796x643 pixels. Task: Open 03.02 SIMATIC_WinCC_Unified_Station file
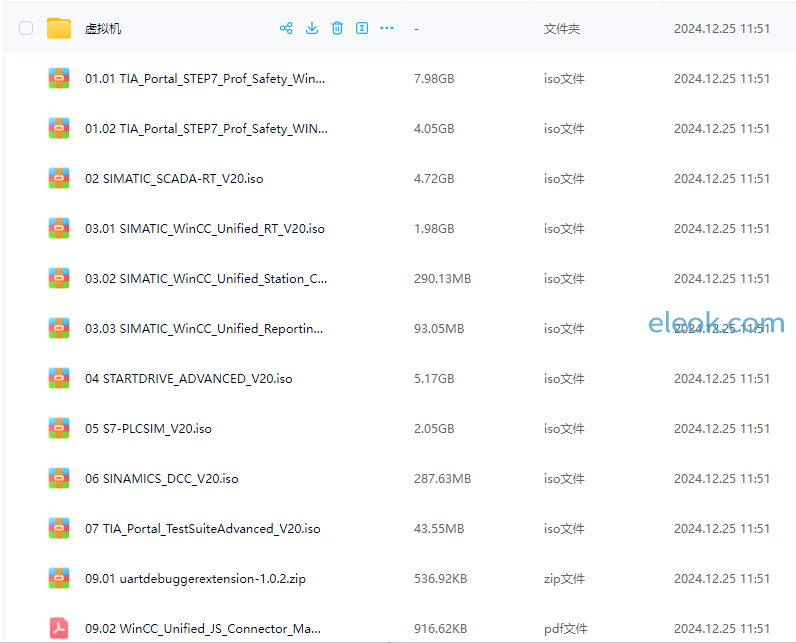click(x=206, y=279)
